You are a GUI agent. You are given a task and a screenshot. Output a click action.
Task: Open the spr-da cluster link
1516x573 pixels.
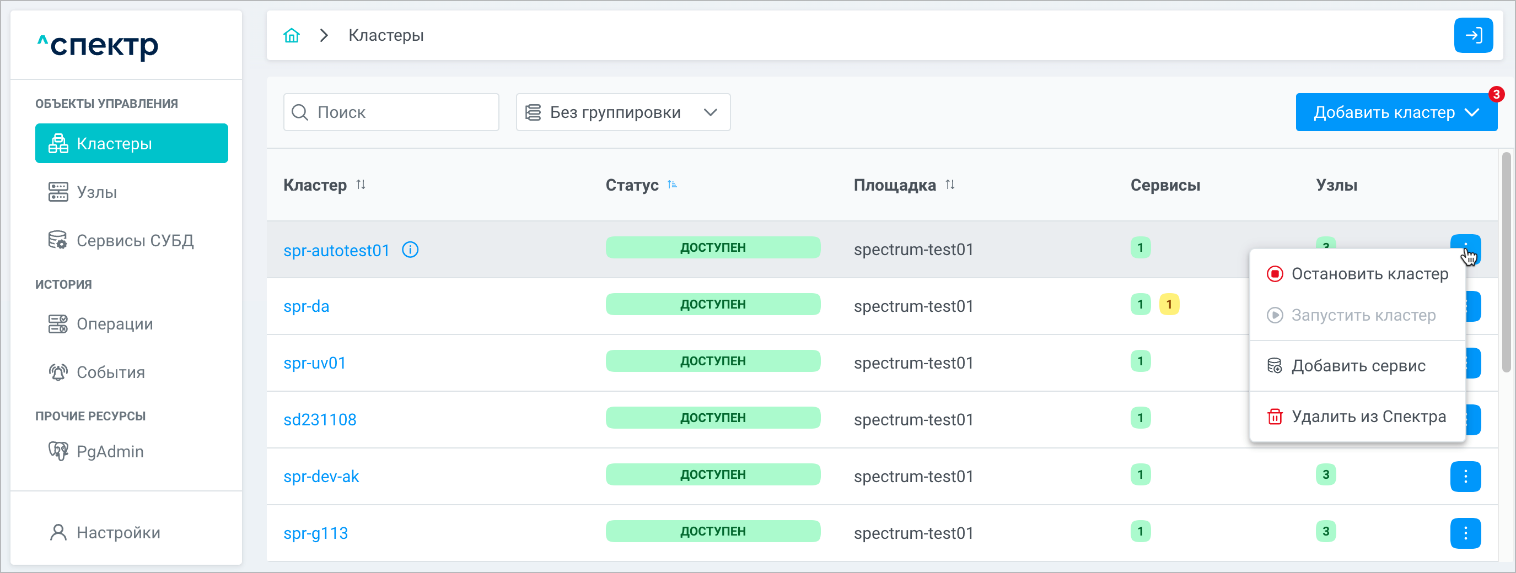pos(306,306)
